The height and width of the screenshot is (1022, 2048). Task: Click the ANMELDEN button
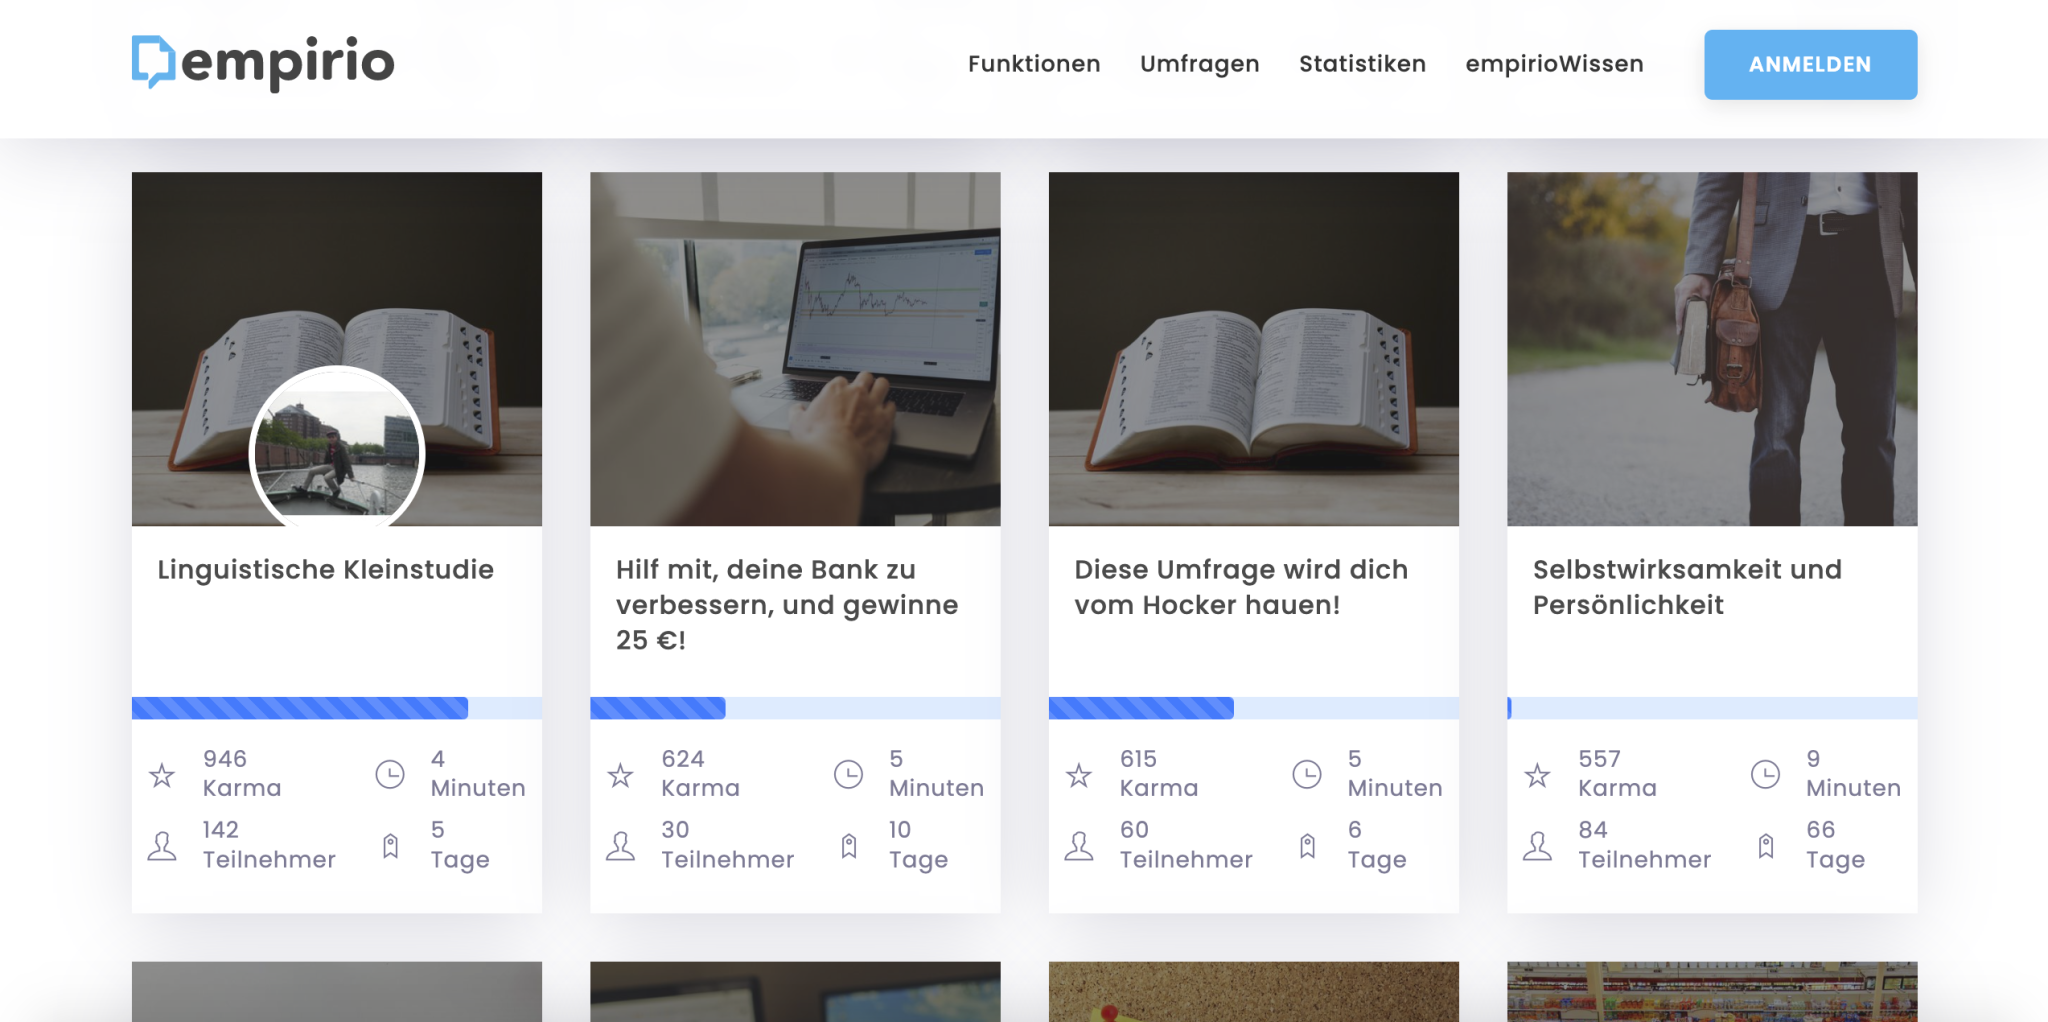[x=1810, y=63]
